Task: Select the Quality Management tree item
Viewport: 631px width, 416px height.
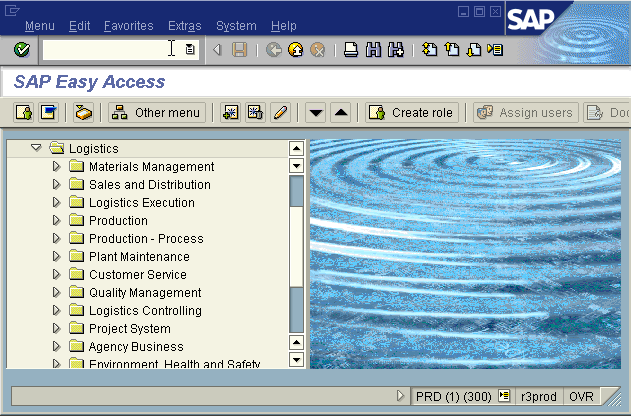Action: (x=144, y=293)
